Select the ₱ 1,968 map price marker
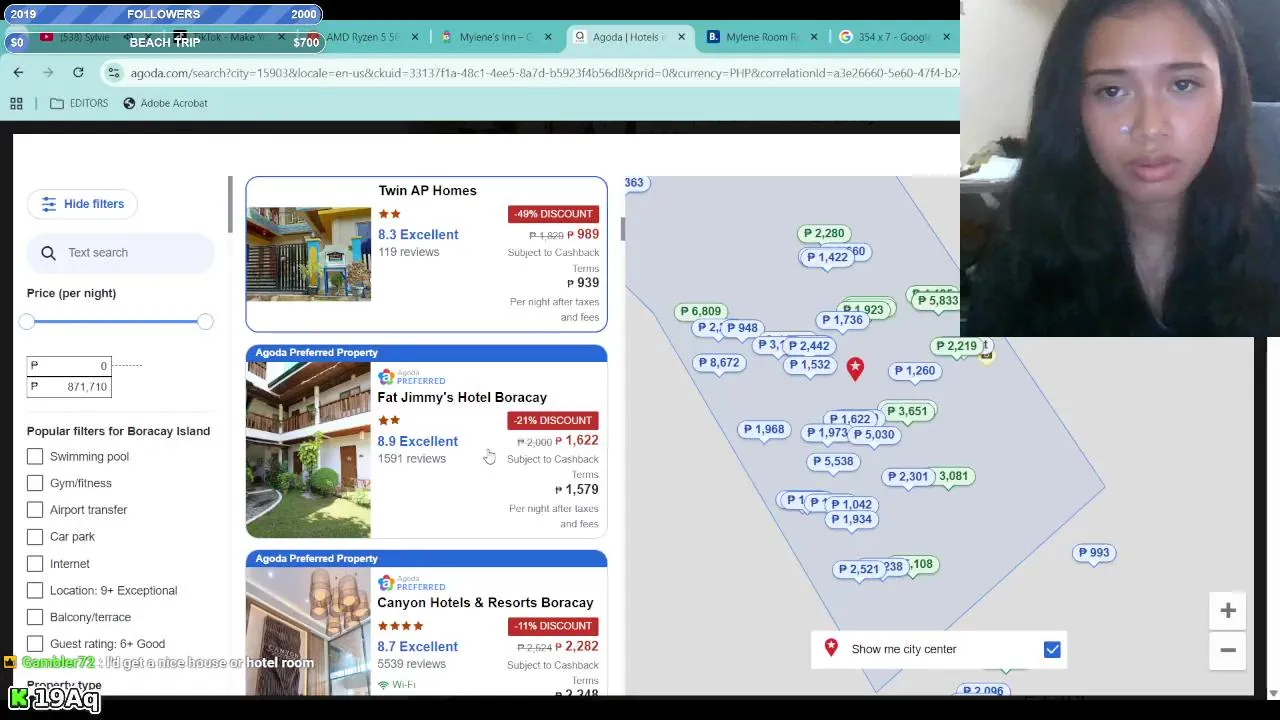1280x720 pixels. (764, 430)
